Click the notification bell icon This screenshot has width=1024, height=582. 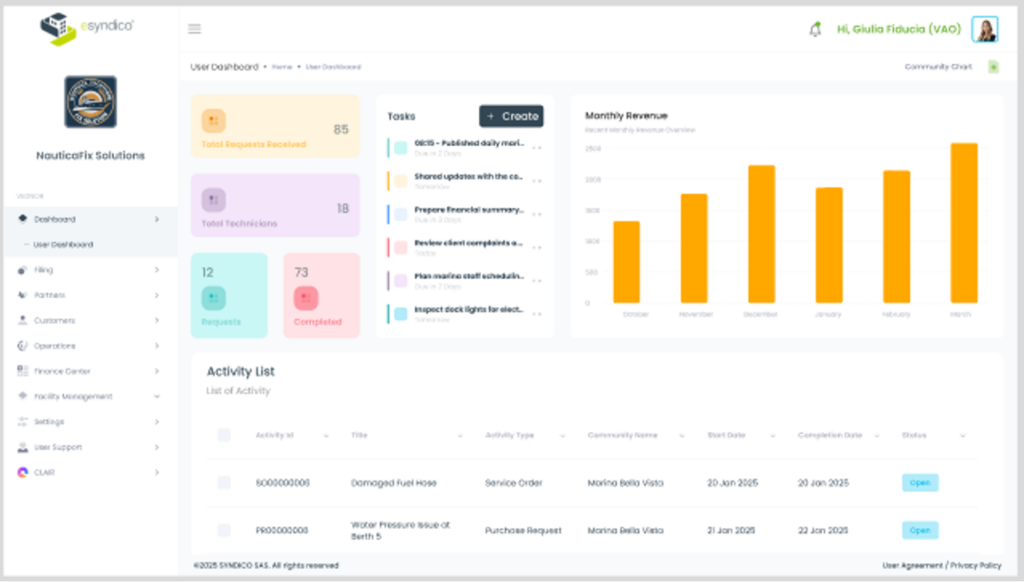pyautogui.click(x=815, y=30)
